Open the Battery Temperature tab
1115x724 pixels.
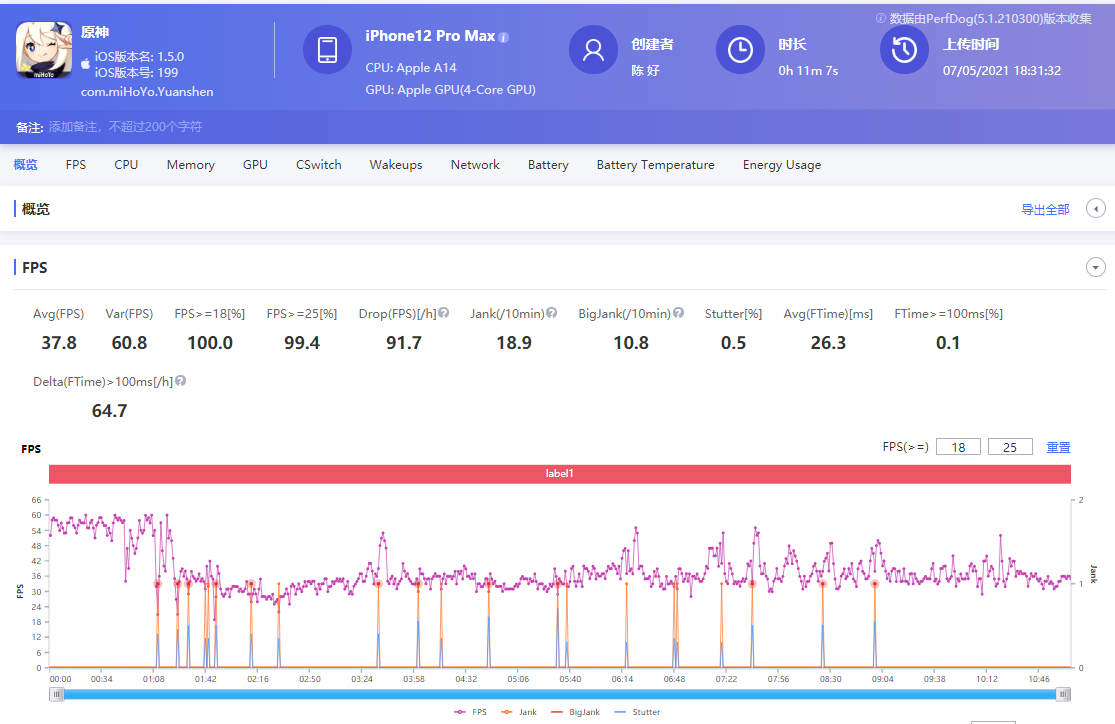(x=656, y=164)
